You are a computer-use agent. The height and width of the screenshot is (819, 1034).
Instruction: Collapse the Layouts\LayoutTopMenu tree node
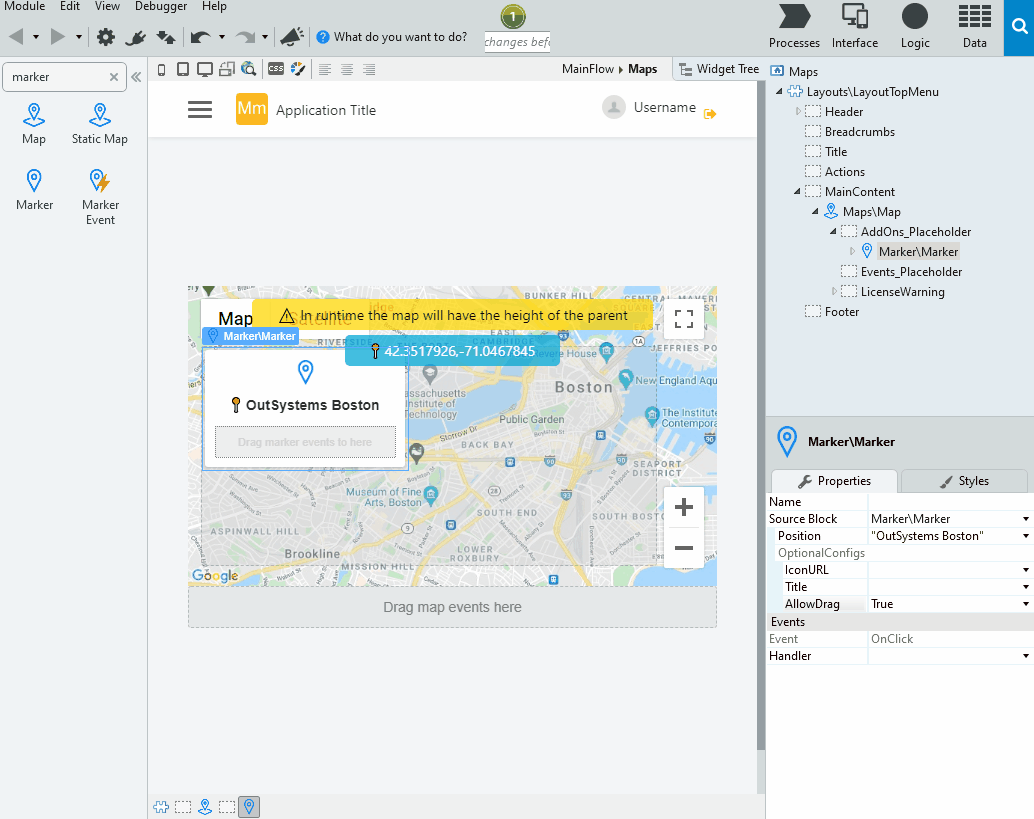coord(779,92)
